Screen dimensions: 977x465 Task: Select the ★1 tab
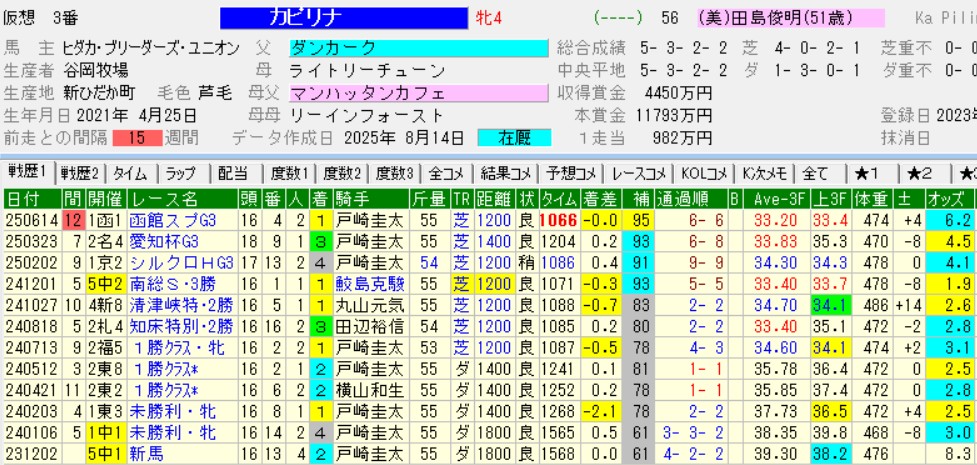click(x=866, y=172)
